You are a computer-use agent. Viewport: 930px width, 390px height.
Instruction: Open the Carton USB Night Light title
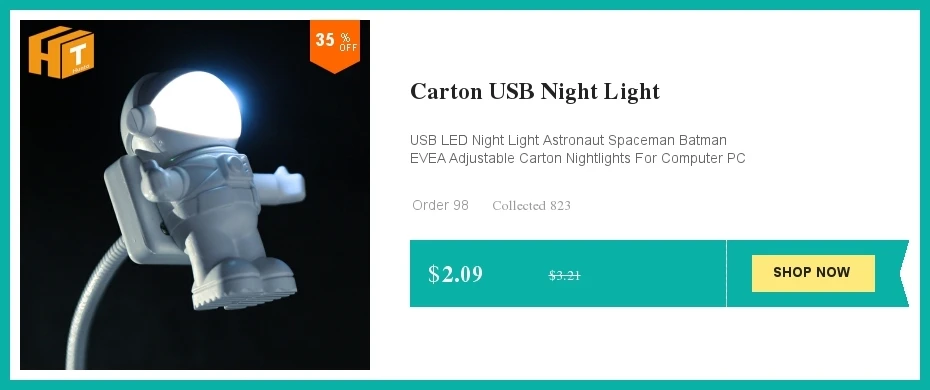click(534, 92)
